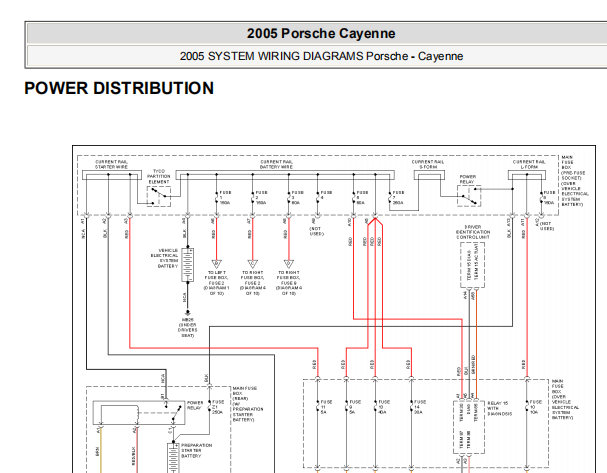Screen dimensions: 607x473
Task: Click the 'POWER DISTRIBUTION' heading
Action: pyautogui.click(x=119, y=88)
